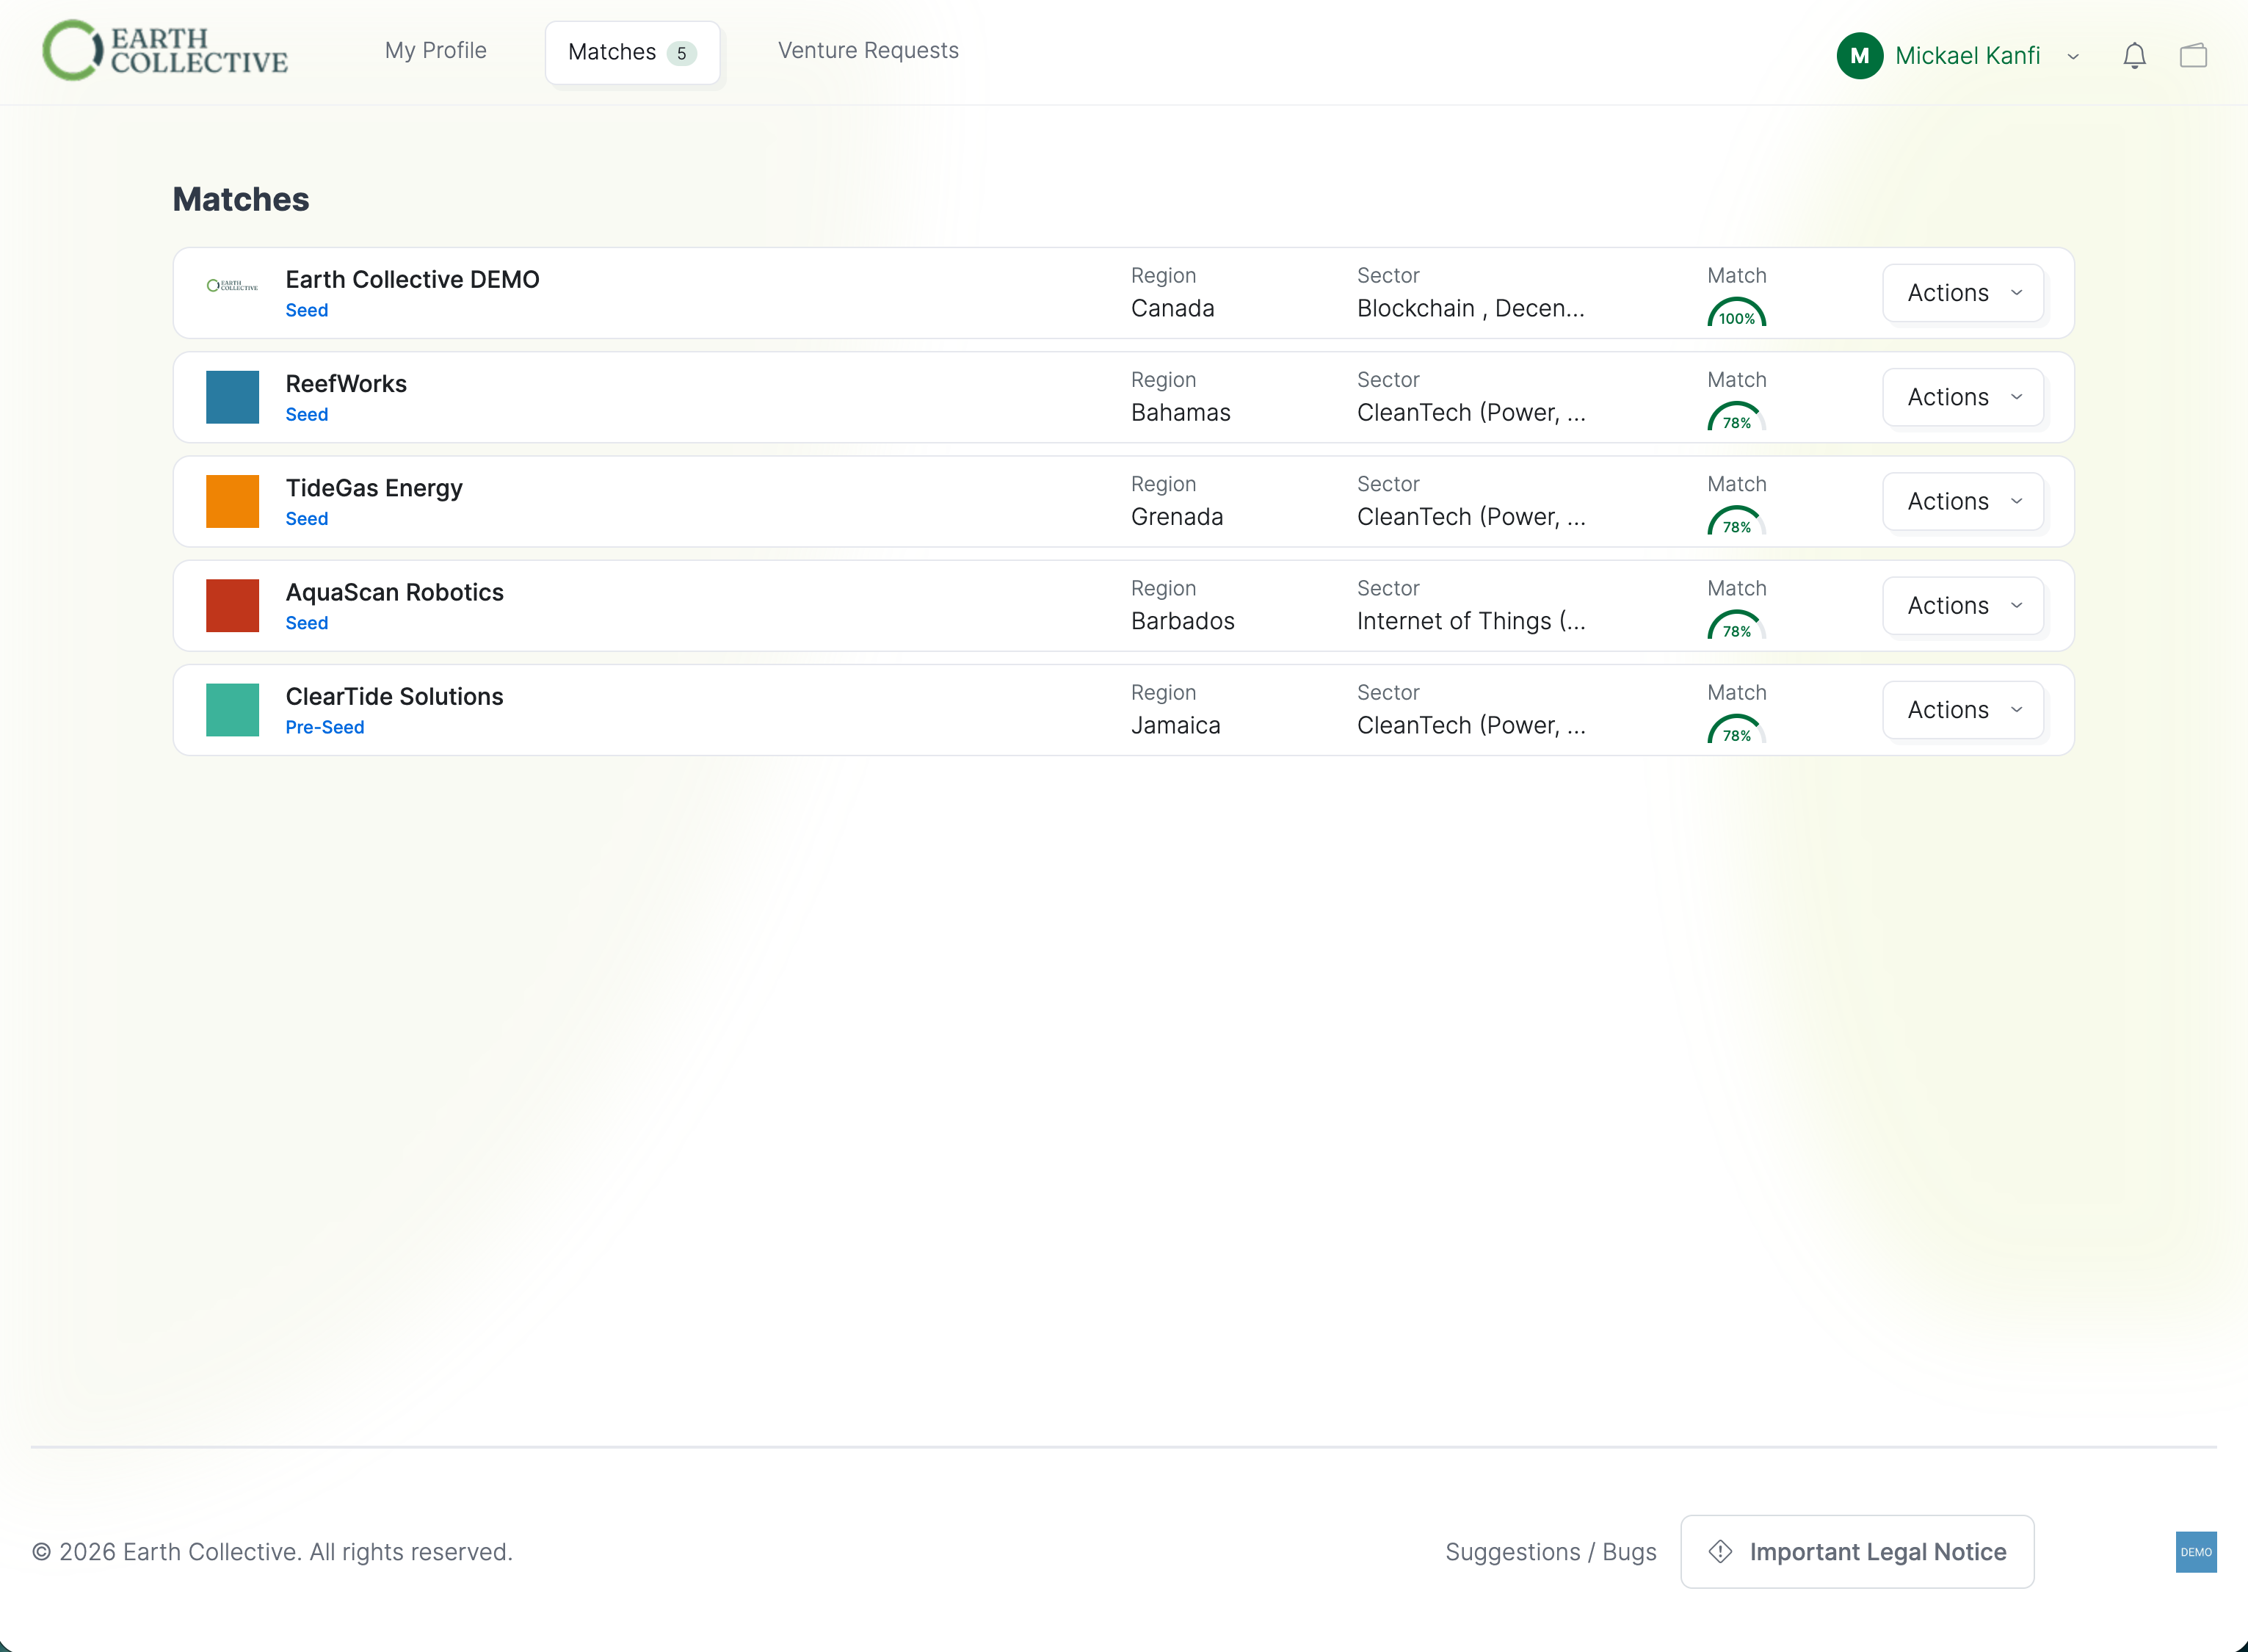Open the notifications bell
The width and height of the screenshot is (2248, 1652).
2134,56
